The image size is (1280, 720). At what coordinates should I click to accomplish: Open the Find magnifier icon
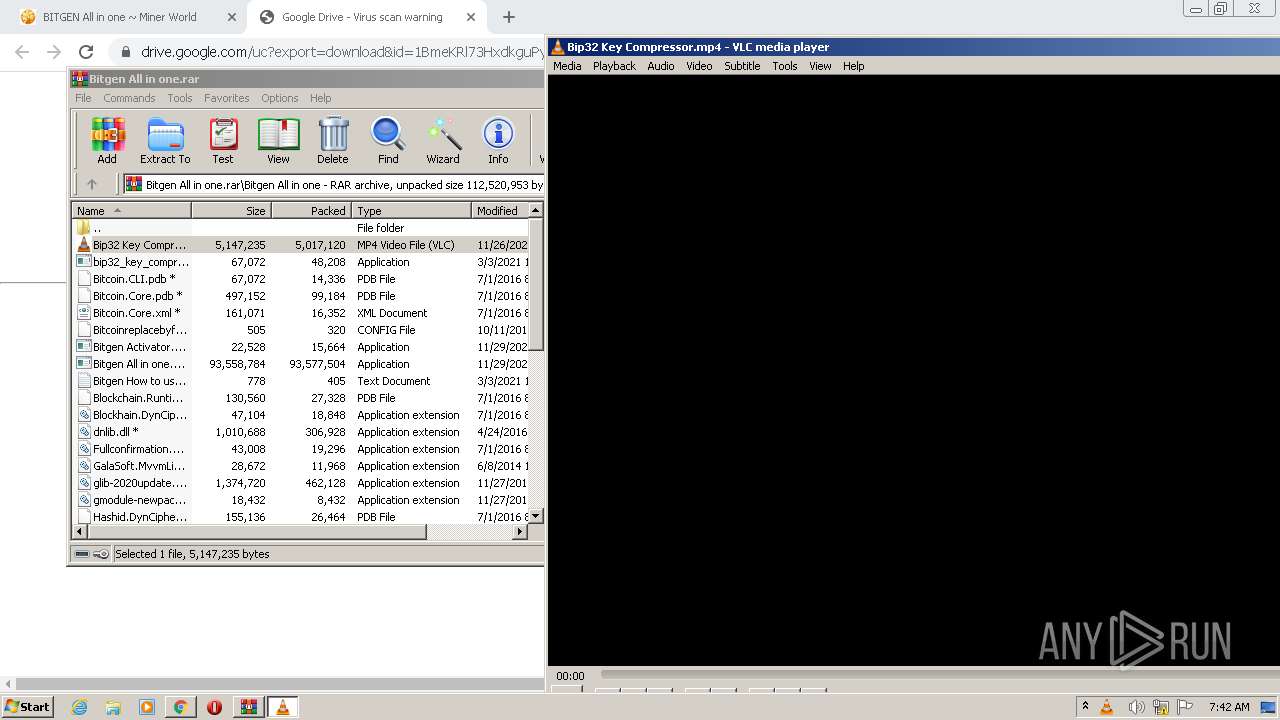pos(388,140)
